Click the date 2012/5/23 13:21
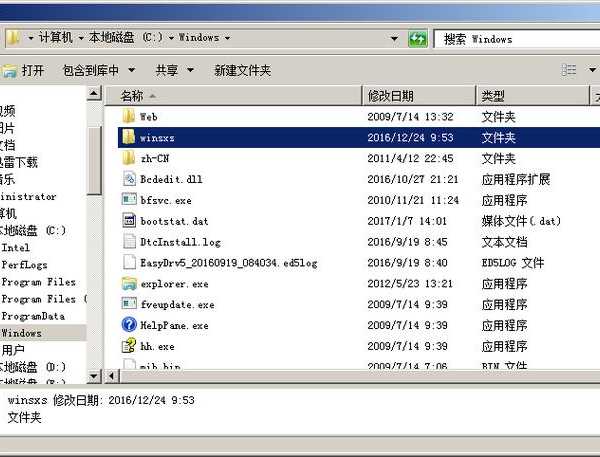Image resolution: width=600 pixels, height=457 pixels. point(410,284)
